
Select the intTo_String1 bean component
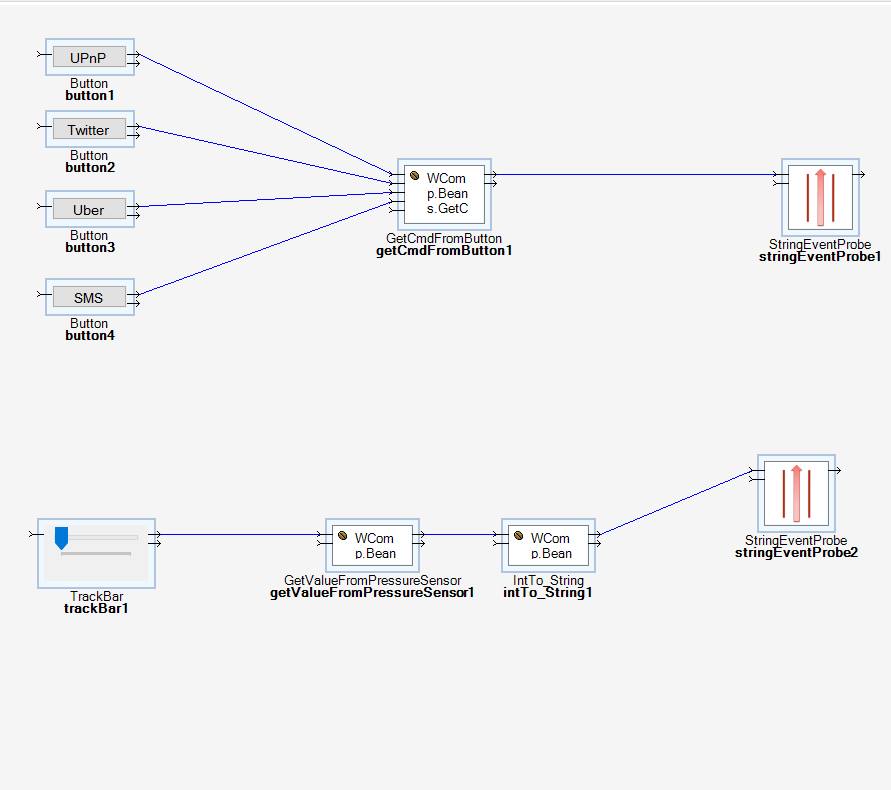click(x=549, y=545)
